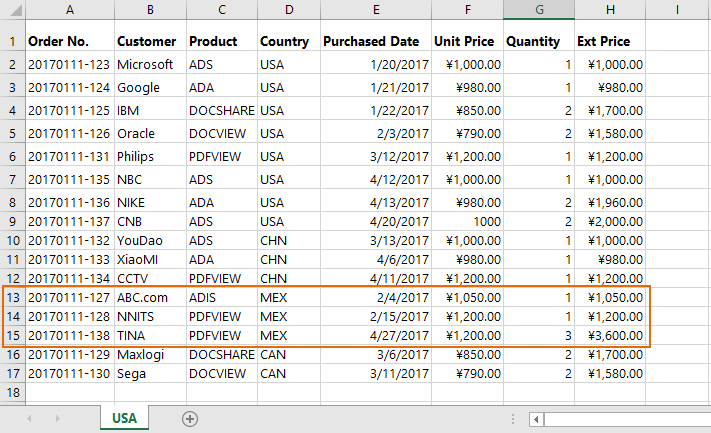Click CHN country in YouDao row
Viewport: 711px width, 433px height.
pos(289,240)
